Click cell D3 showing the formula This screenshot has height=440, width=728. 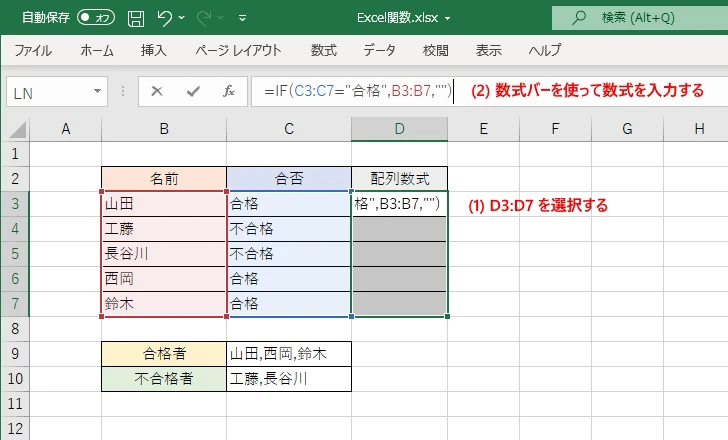pos(399,204)
